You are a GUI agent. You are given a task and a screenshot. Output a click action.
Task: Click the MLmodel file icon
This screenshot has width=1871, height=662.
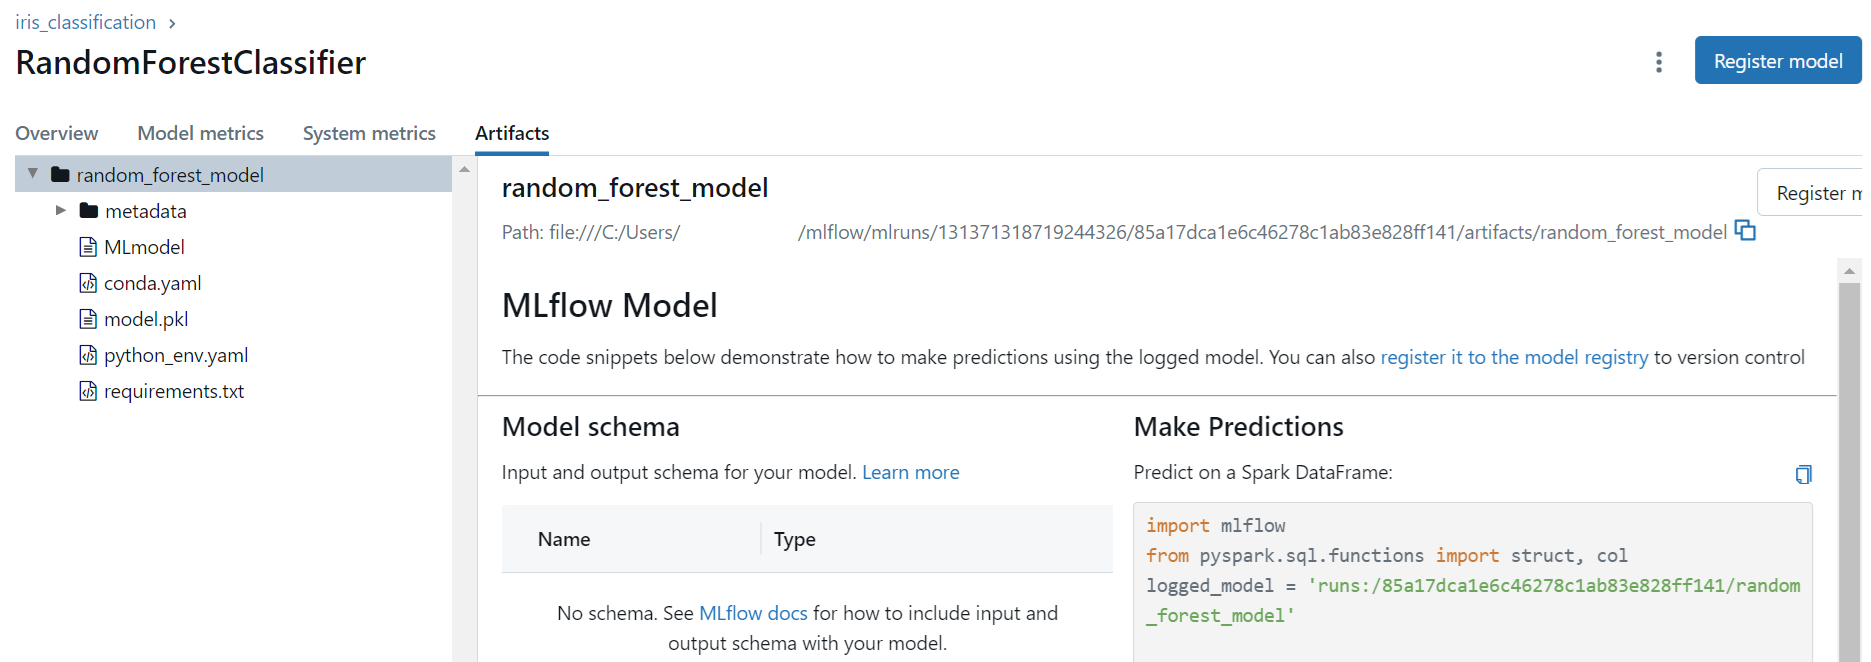[x=88, y=247]
